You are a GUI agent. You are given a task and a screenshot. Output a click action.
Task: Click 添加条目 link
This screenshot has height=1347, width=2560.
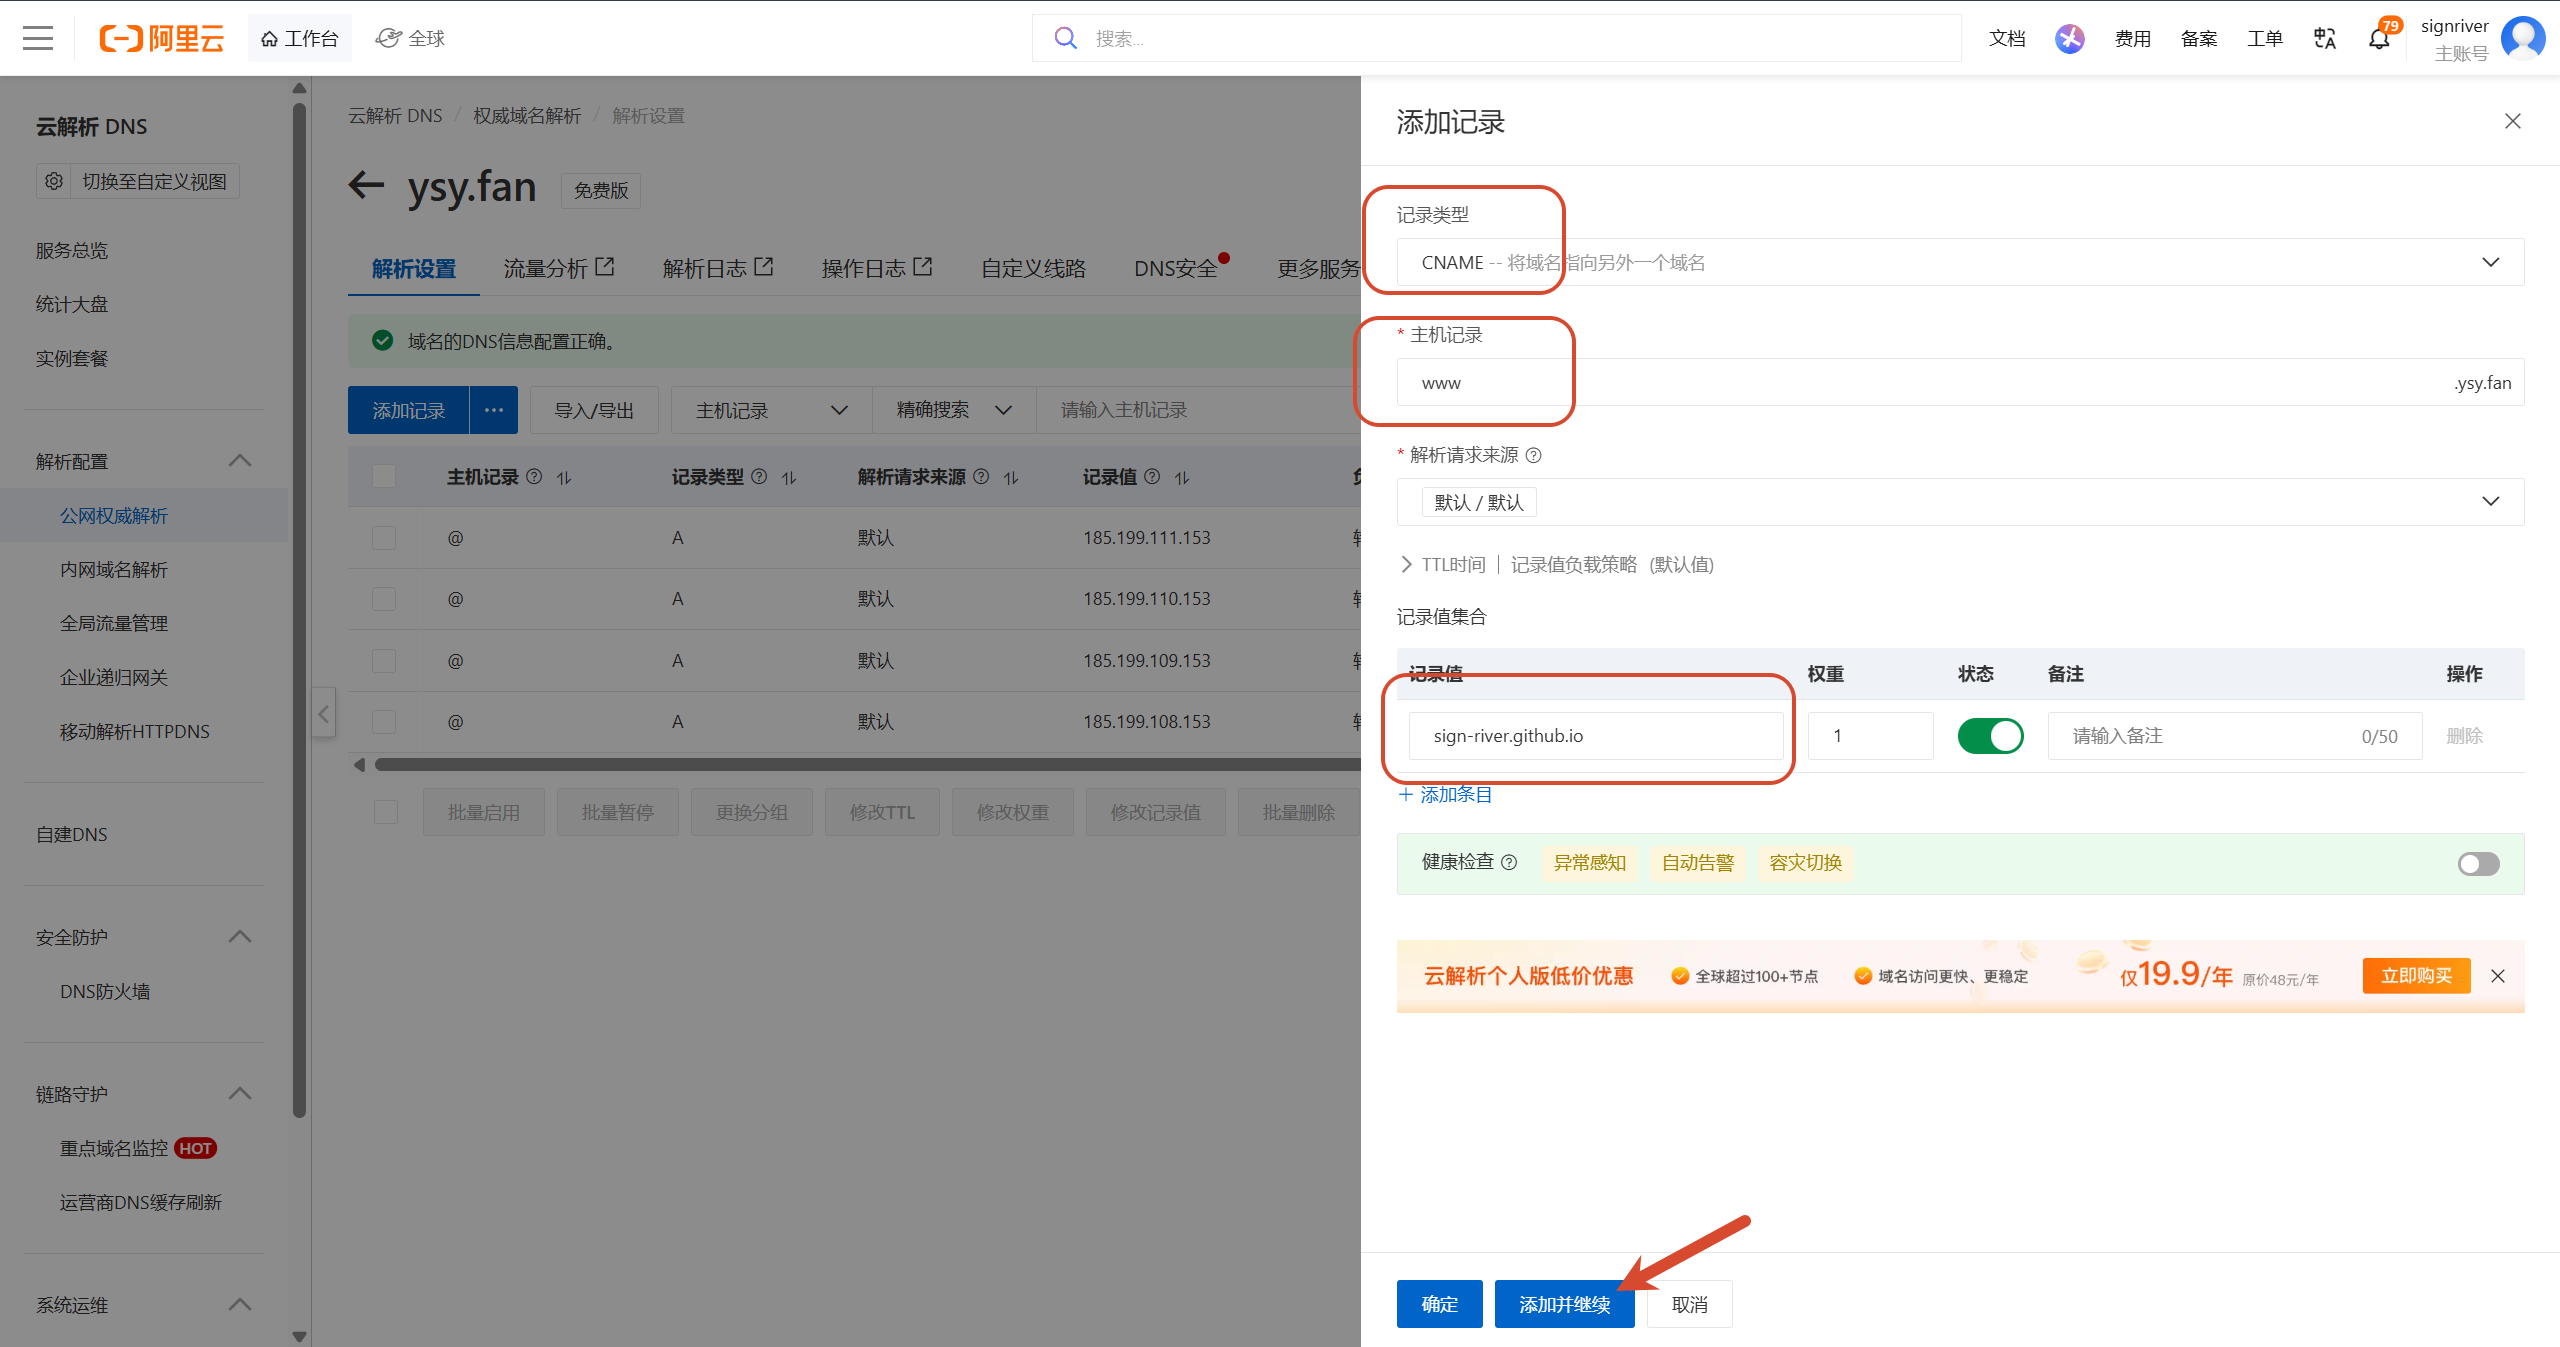(1445, 795)
